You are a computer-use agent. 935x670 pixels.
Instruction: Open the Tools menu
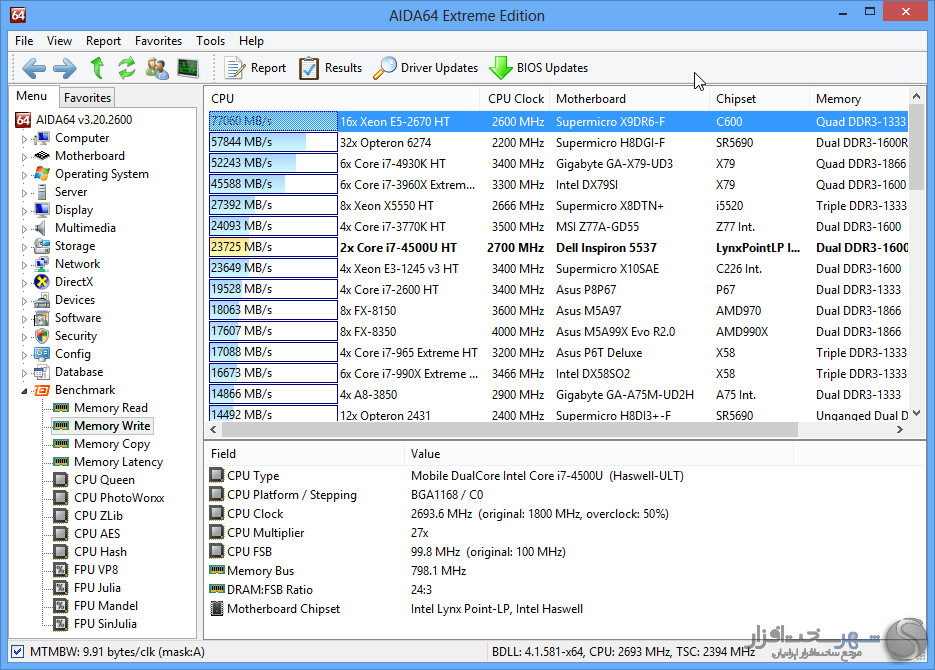click(210, 41)
